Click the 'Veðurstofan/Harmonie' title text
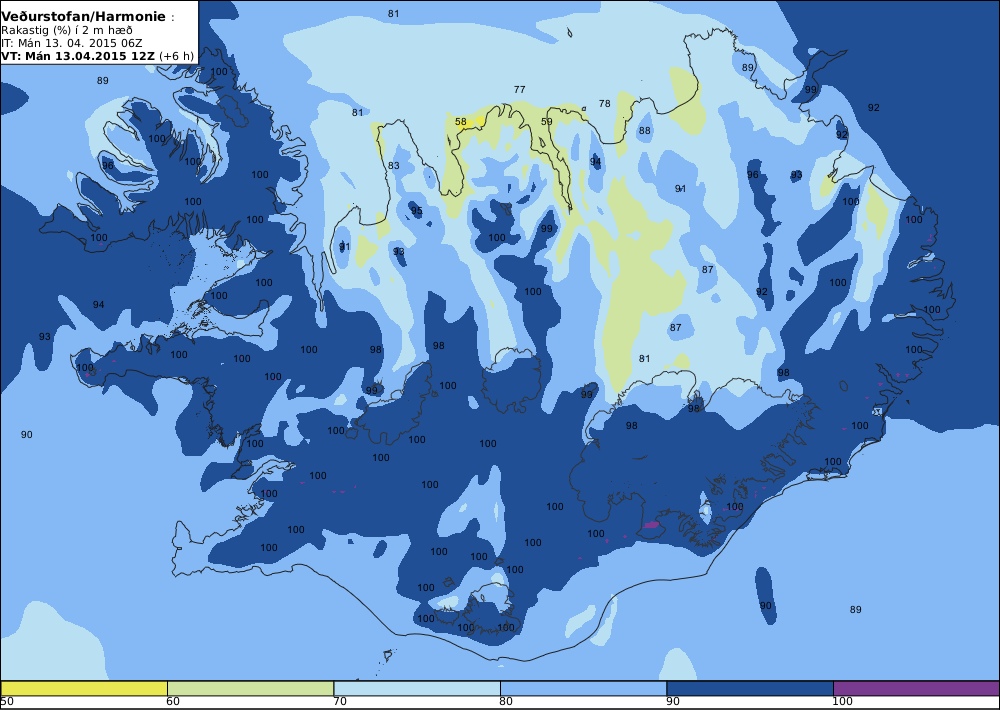The width and height of the screenshot is (1000, 710). (x=84, y=17)
